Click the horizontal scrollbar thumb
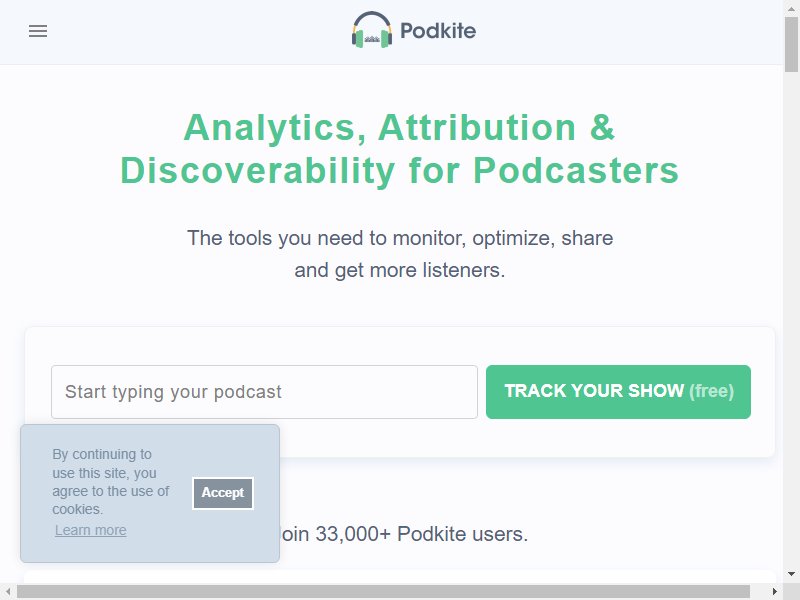800x600 pixels. [383, 592]
